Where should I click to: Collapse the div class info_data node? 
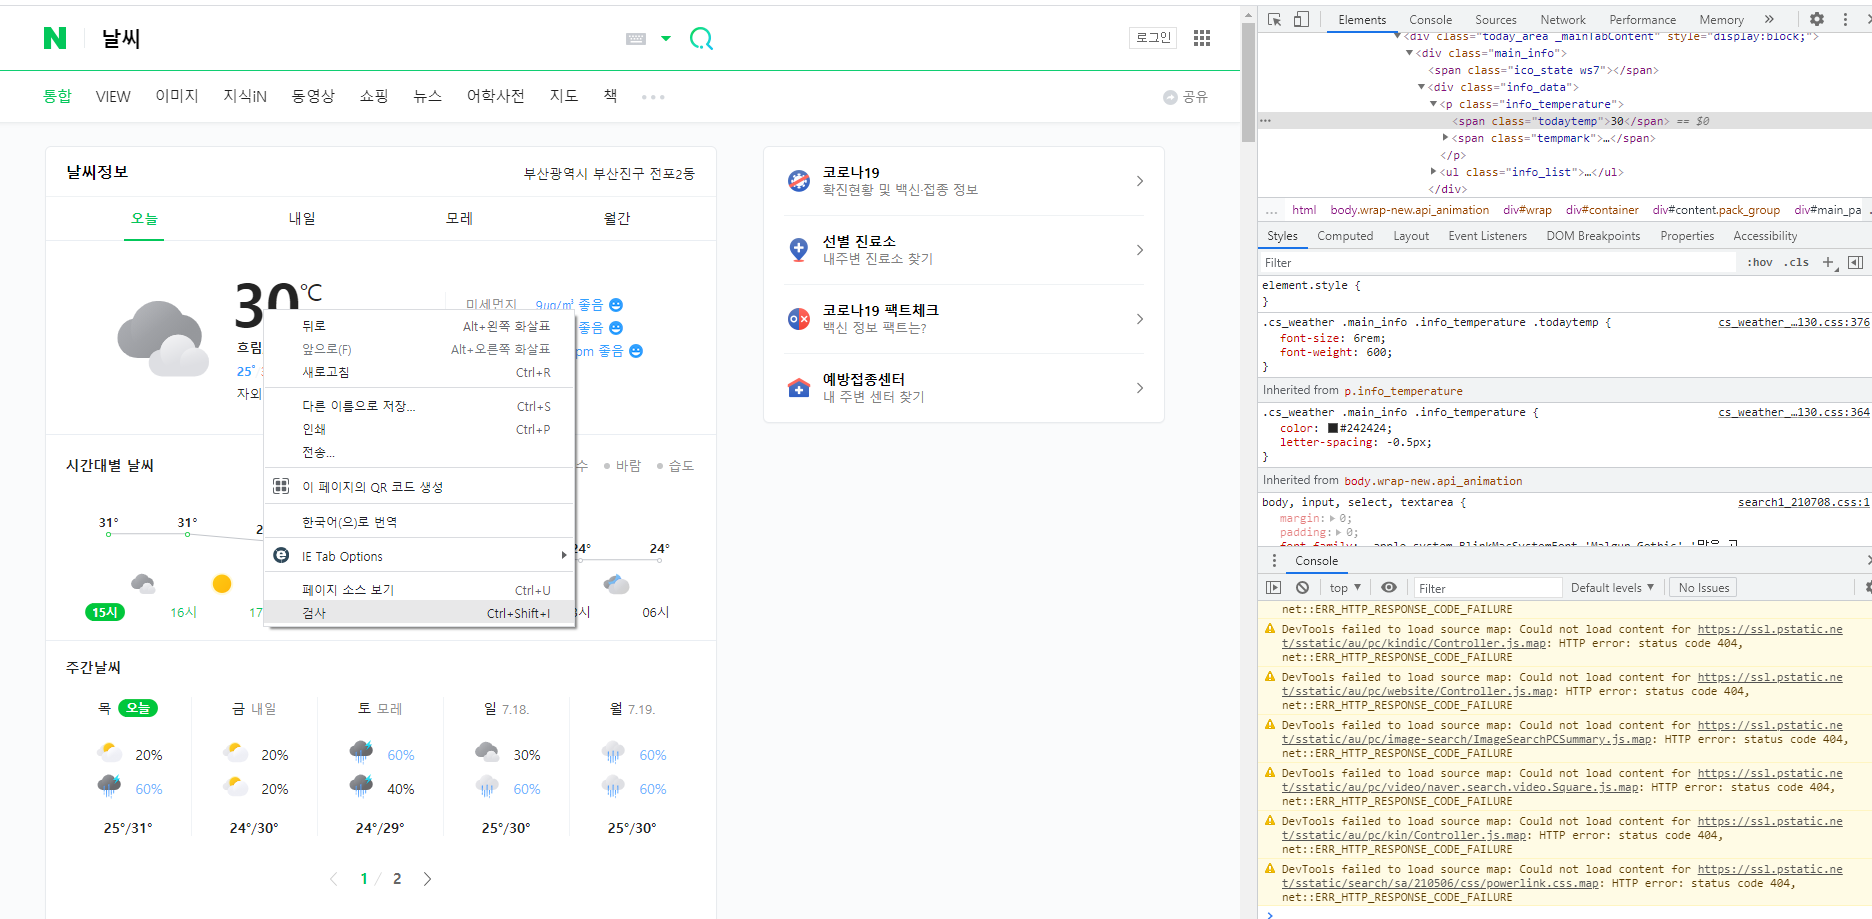pyautogui.click(x=1421, y=87)
